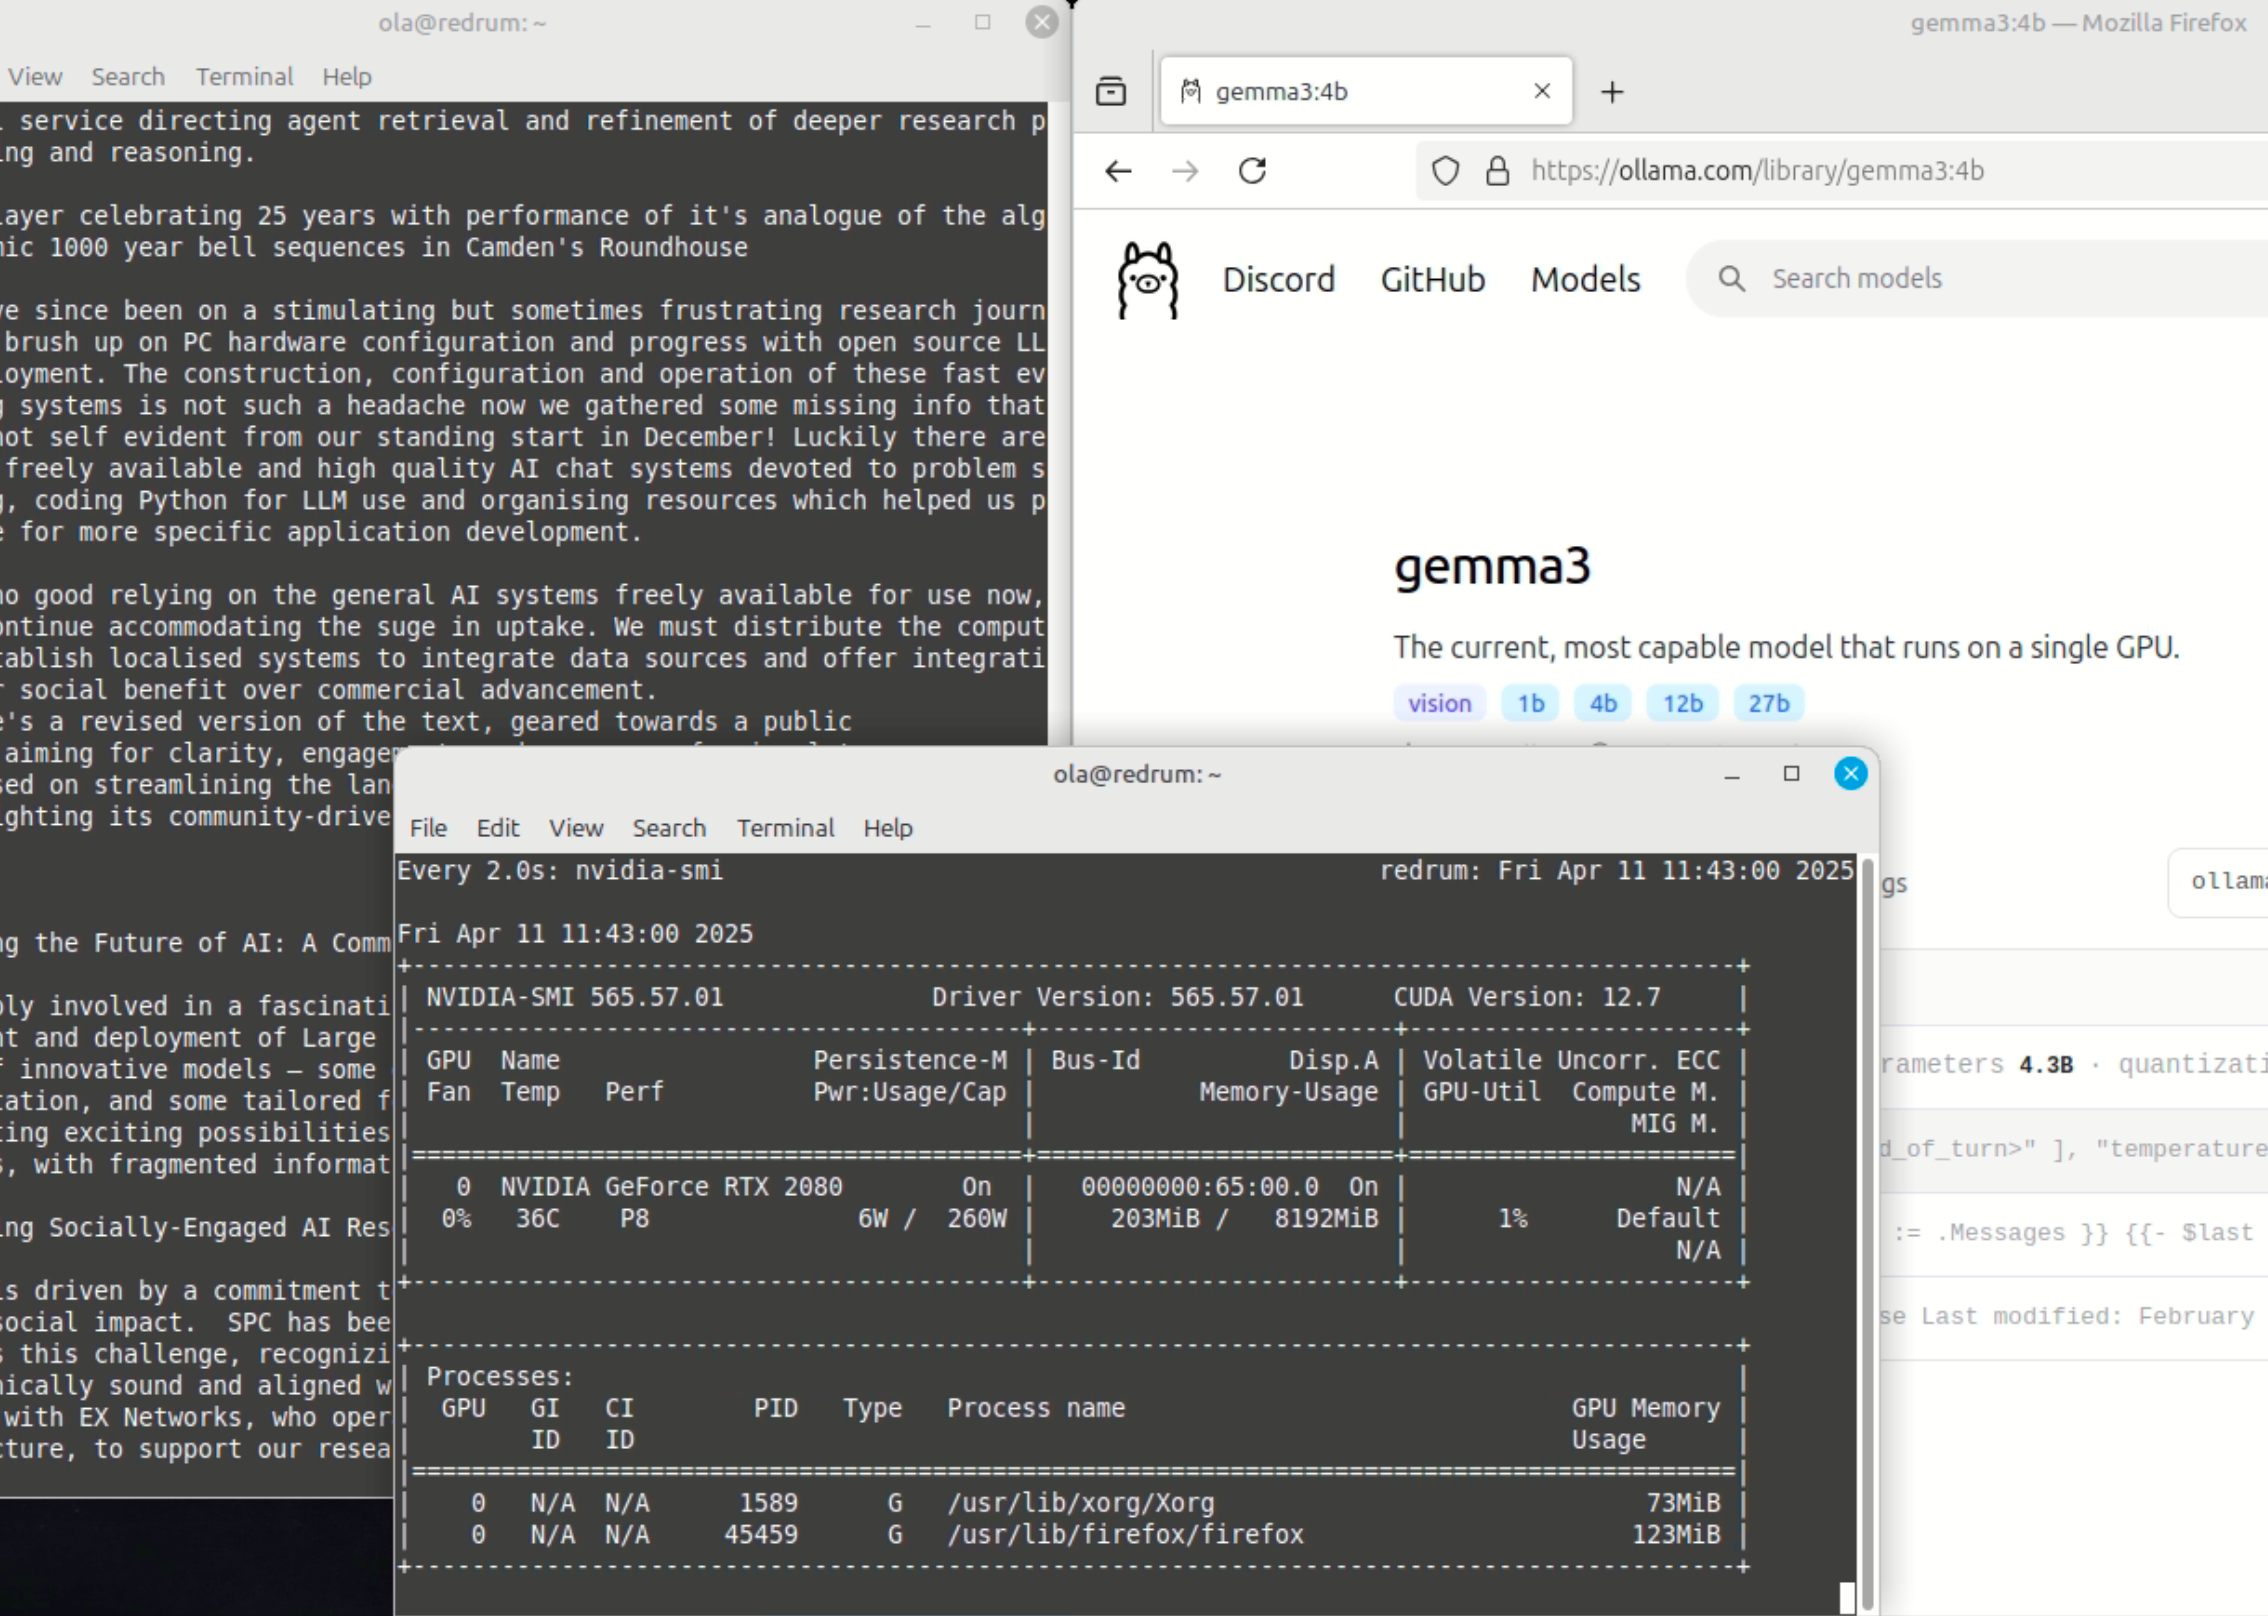The height and width of the screenshot is (1616, 2268).
Task: Click PID 45459 in processes table
Action: (x=761, y=1535)
